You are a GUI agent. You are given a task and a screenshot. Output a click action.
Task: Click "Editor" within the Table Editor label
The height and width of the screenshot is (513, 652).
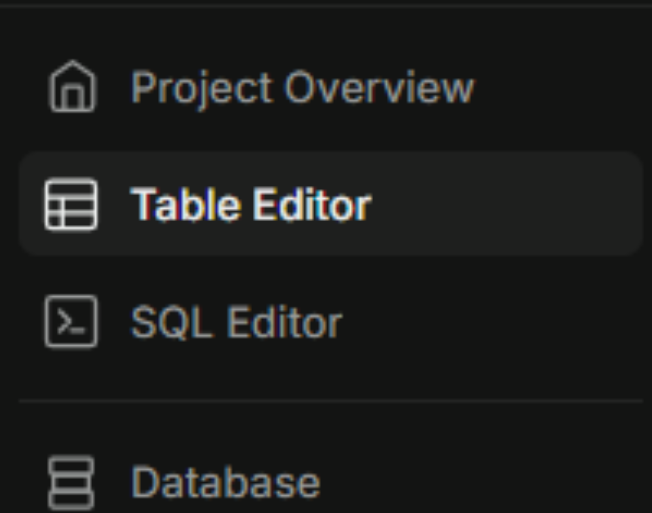(x=312, y=205)
